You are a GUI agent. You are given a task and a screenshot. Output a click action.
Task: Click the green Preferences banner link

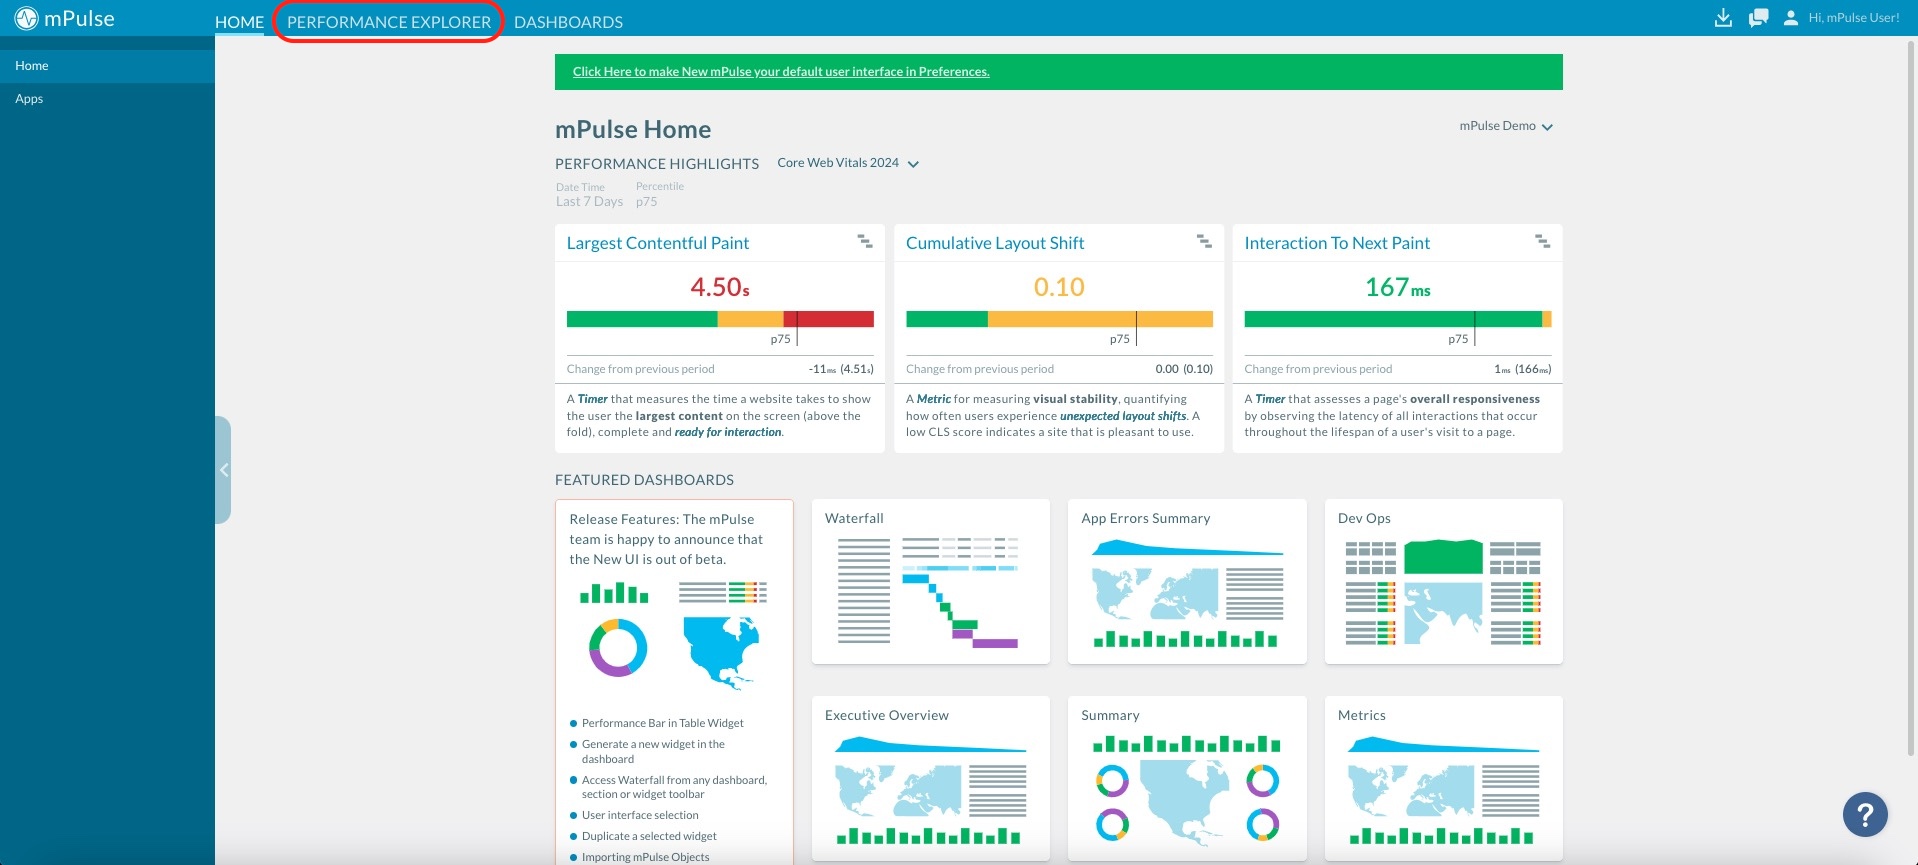780,72
